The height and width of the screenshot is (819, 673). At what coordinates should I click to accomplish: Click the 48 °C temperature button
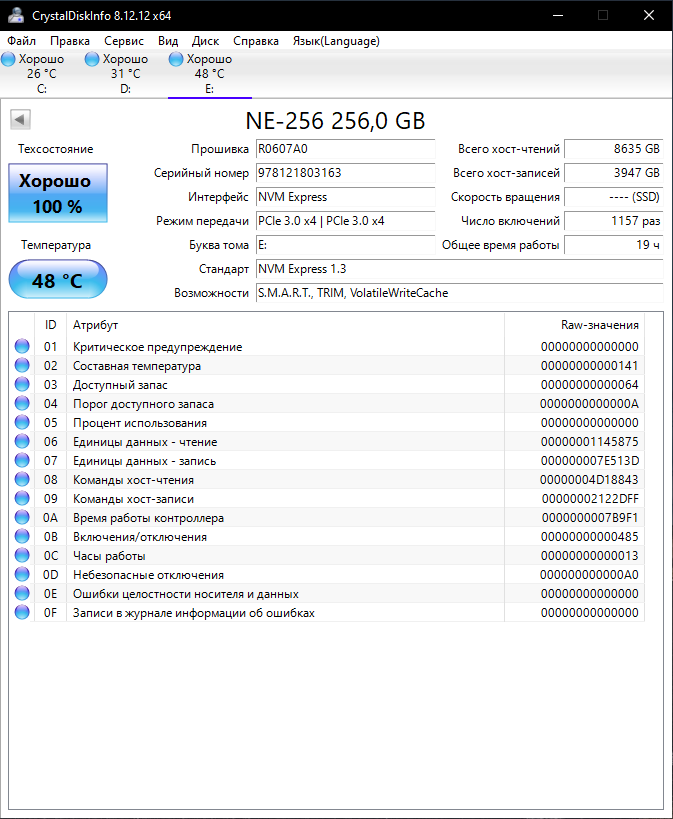point(57,279)
